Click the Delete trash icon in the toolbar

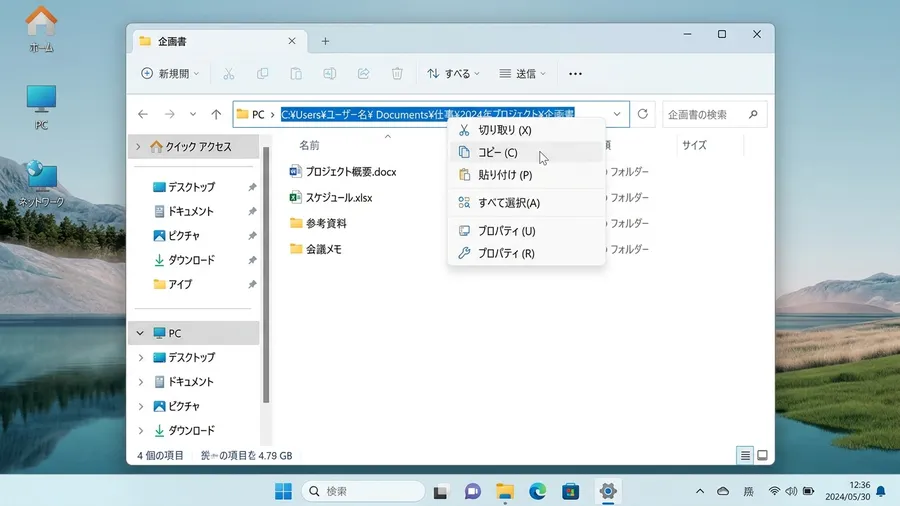click(x=397, y=73)
